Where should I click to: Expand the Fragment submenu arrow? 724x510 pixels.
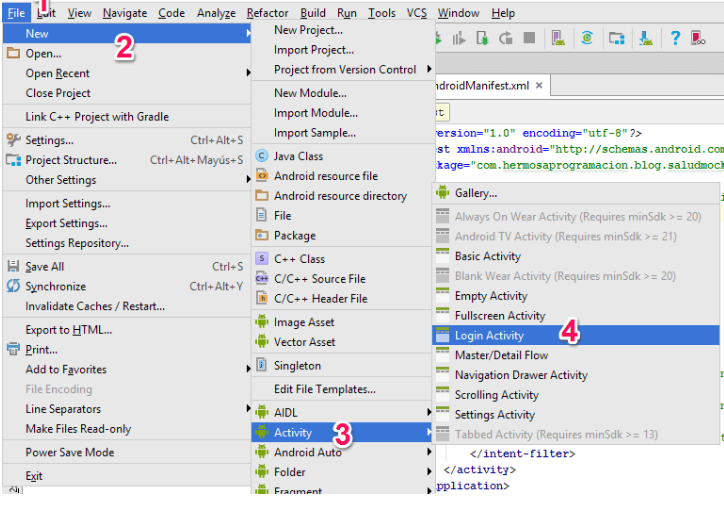[x=429, y=490]
